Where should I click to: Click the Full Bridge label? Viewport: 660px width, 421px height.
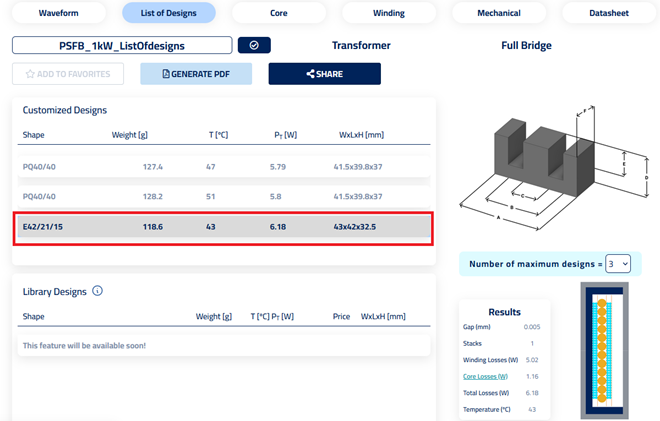point(527,45)
